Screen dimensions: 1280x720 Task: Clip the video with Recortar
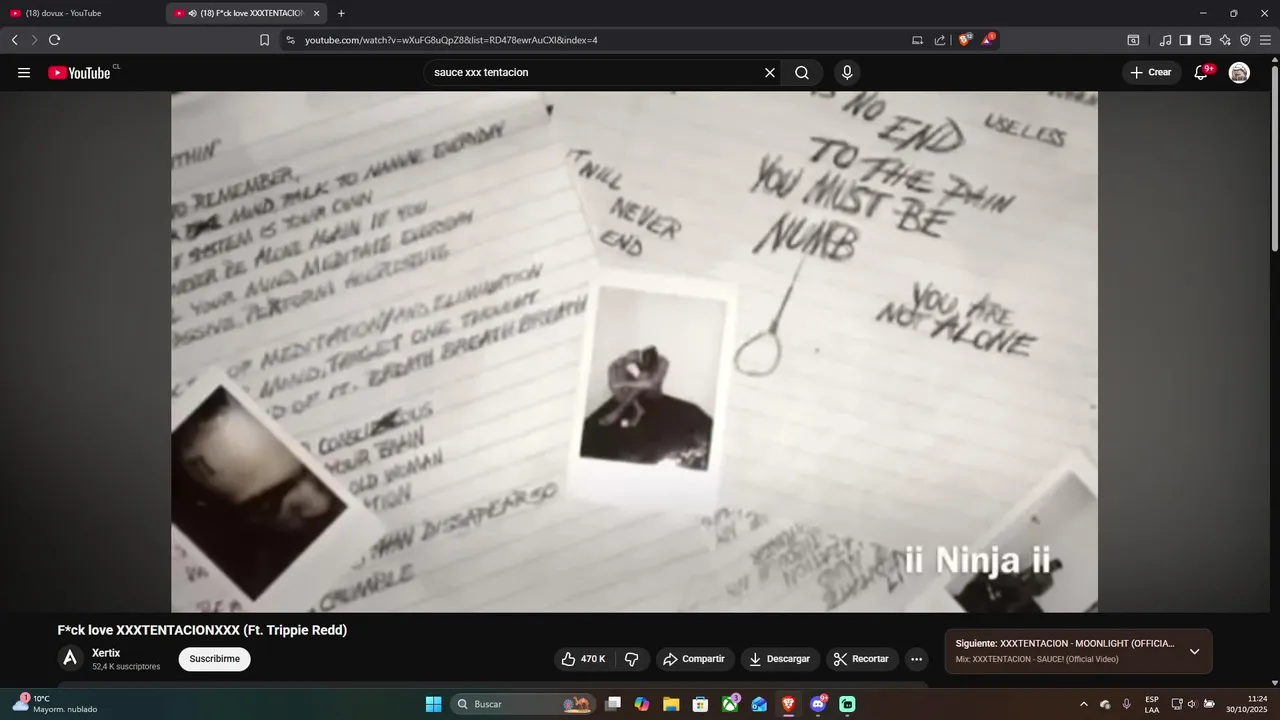coord(862,659)
